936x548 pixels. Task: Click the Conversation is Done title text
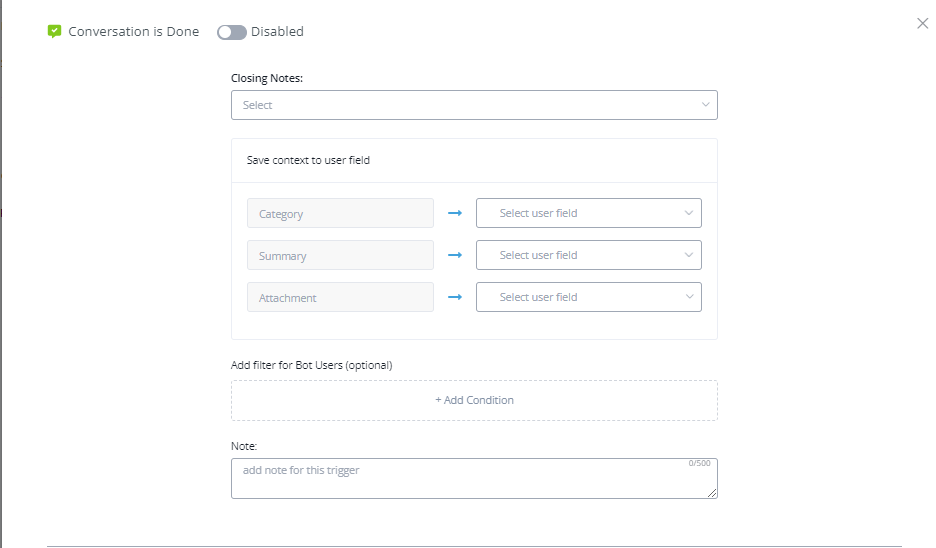click(134, 32)
